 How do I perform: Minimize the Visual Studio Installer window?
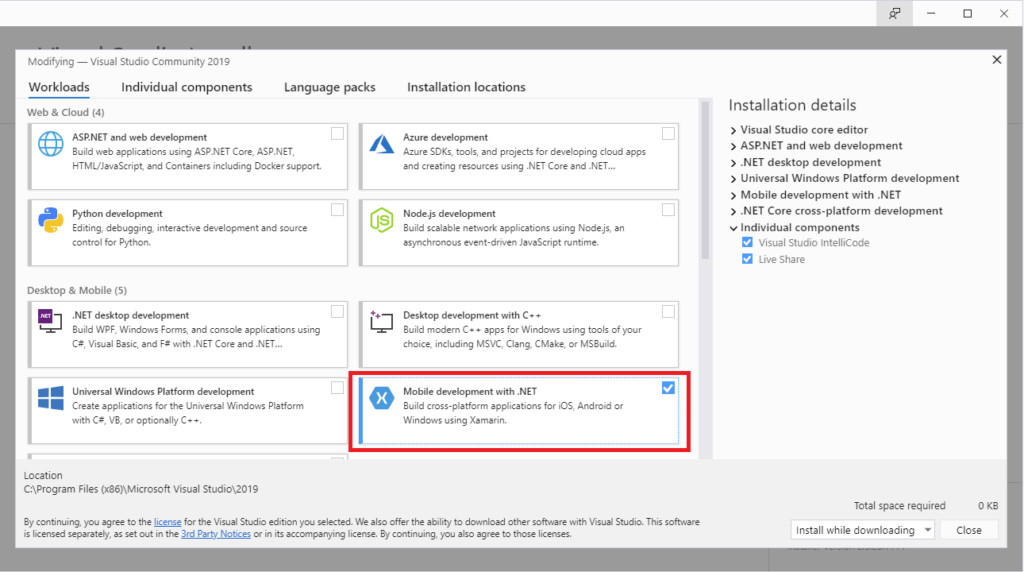[931, 13]
